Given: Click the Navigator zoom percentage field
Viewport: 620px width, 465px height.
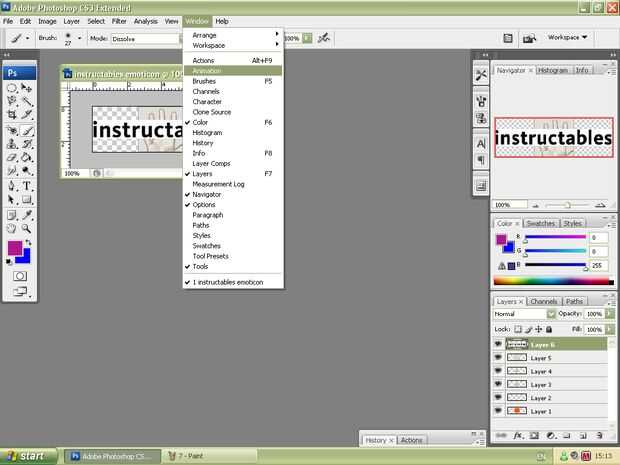Looking at the screenshot, I should click(509, 205).
